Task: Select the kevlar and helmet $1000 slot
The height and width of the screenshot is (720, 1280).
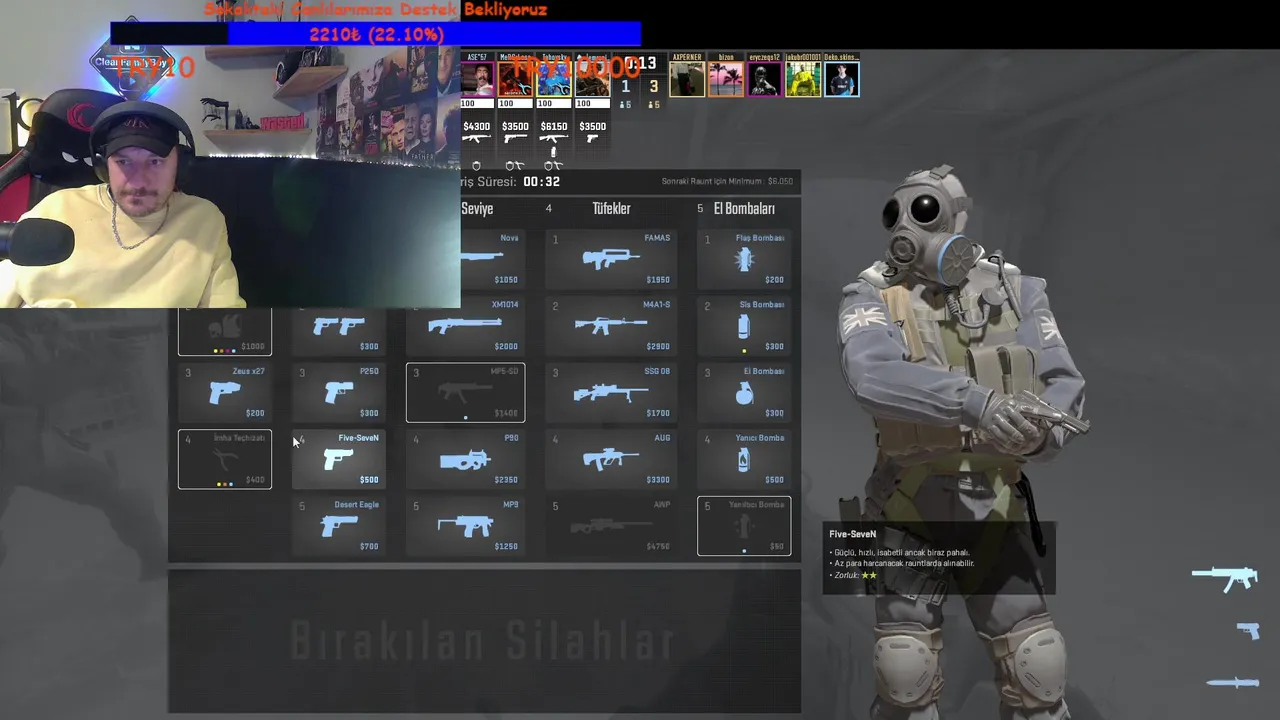Action: pyautogui.click(x=225, y=331)
